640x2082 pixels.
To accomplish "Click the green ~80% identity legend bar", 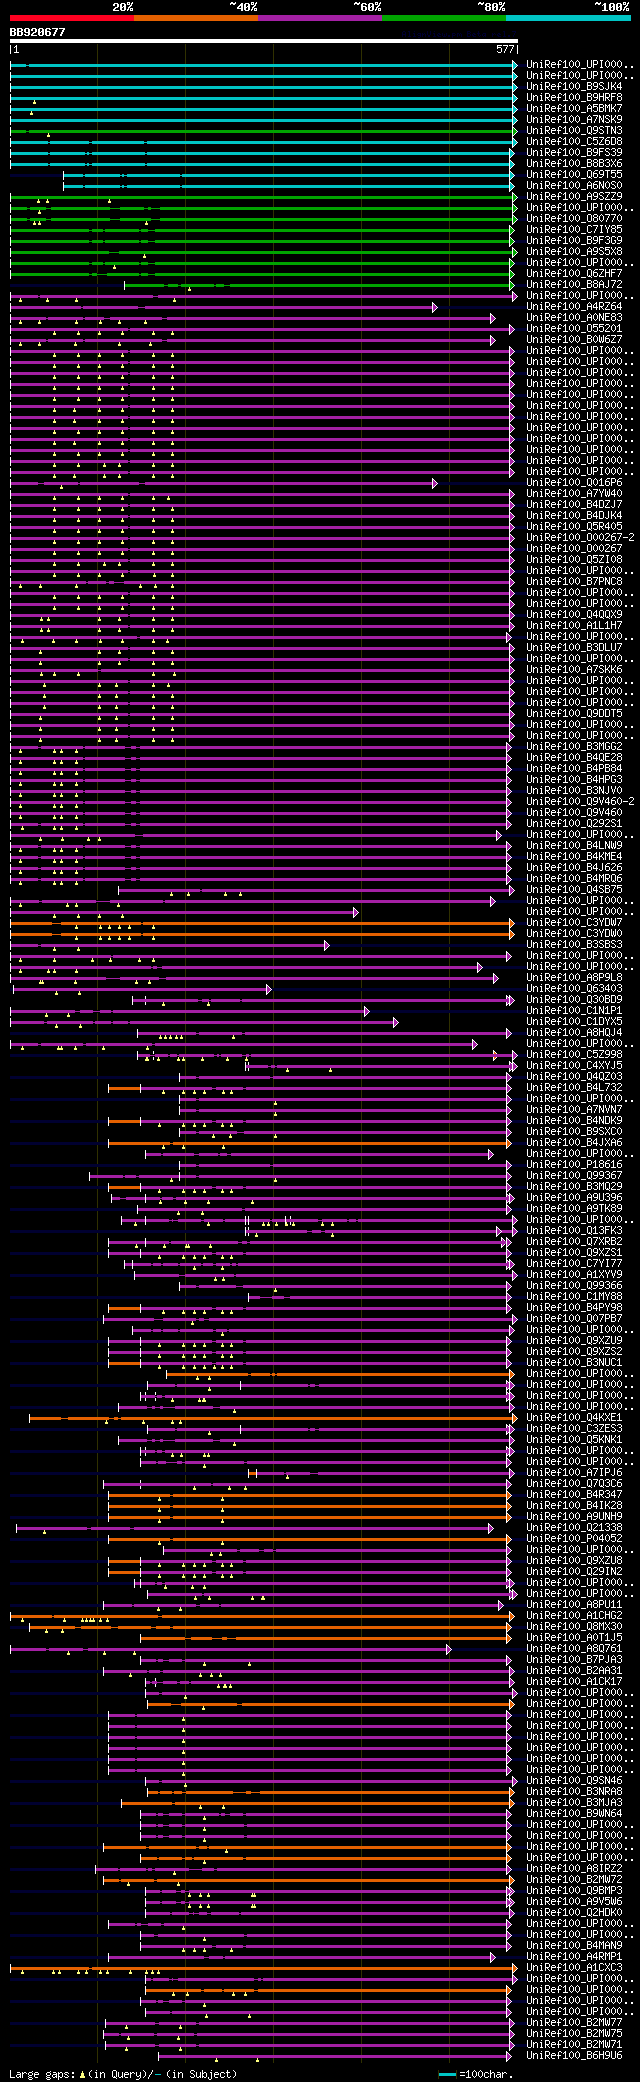I will click(444, 17).
